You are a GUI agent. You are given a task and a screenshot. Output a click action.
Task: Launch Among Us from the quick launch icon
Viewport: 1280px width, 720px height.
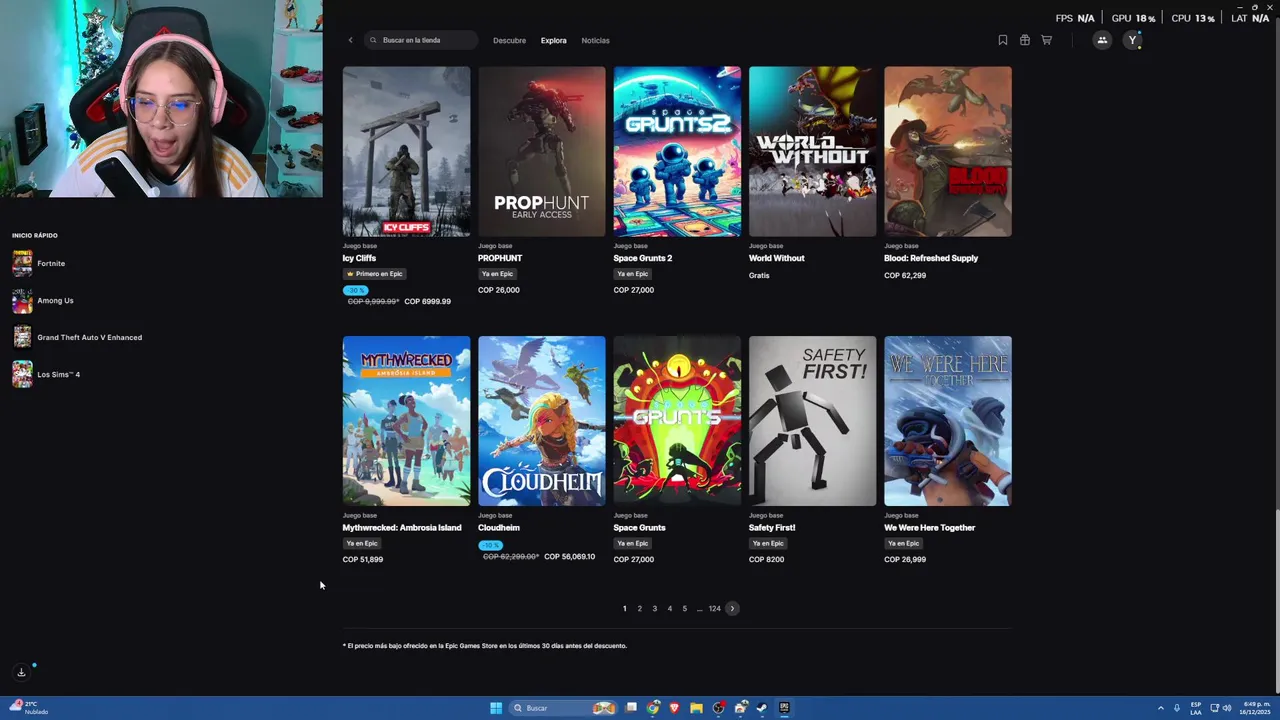point(22,300)
